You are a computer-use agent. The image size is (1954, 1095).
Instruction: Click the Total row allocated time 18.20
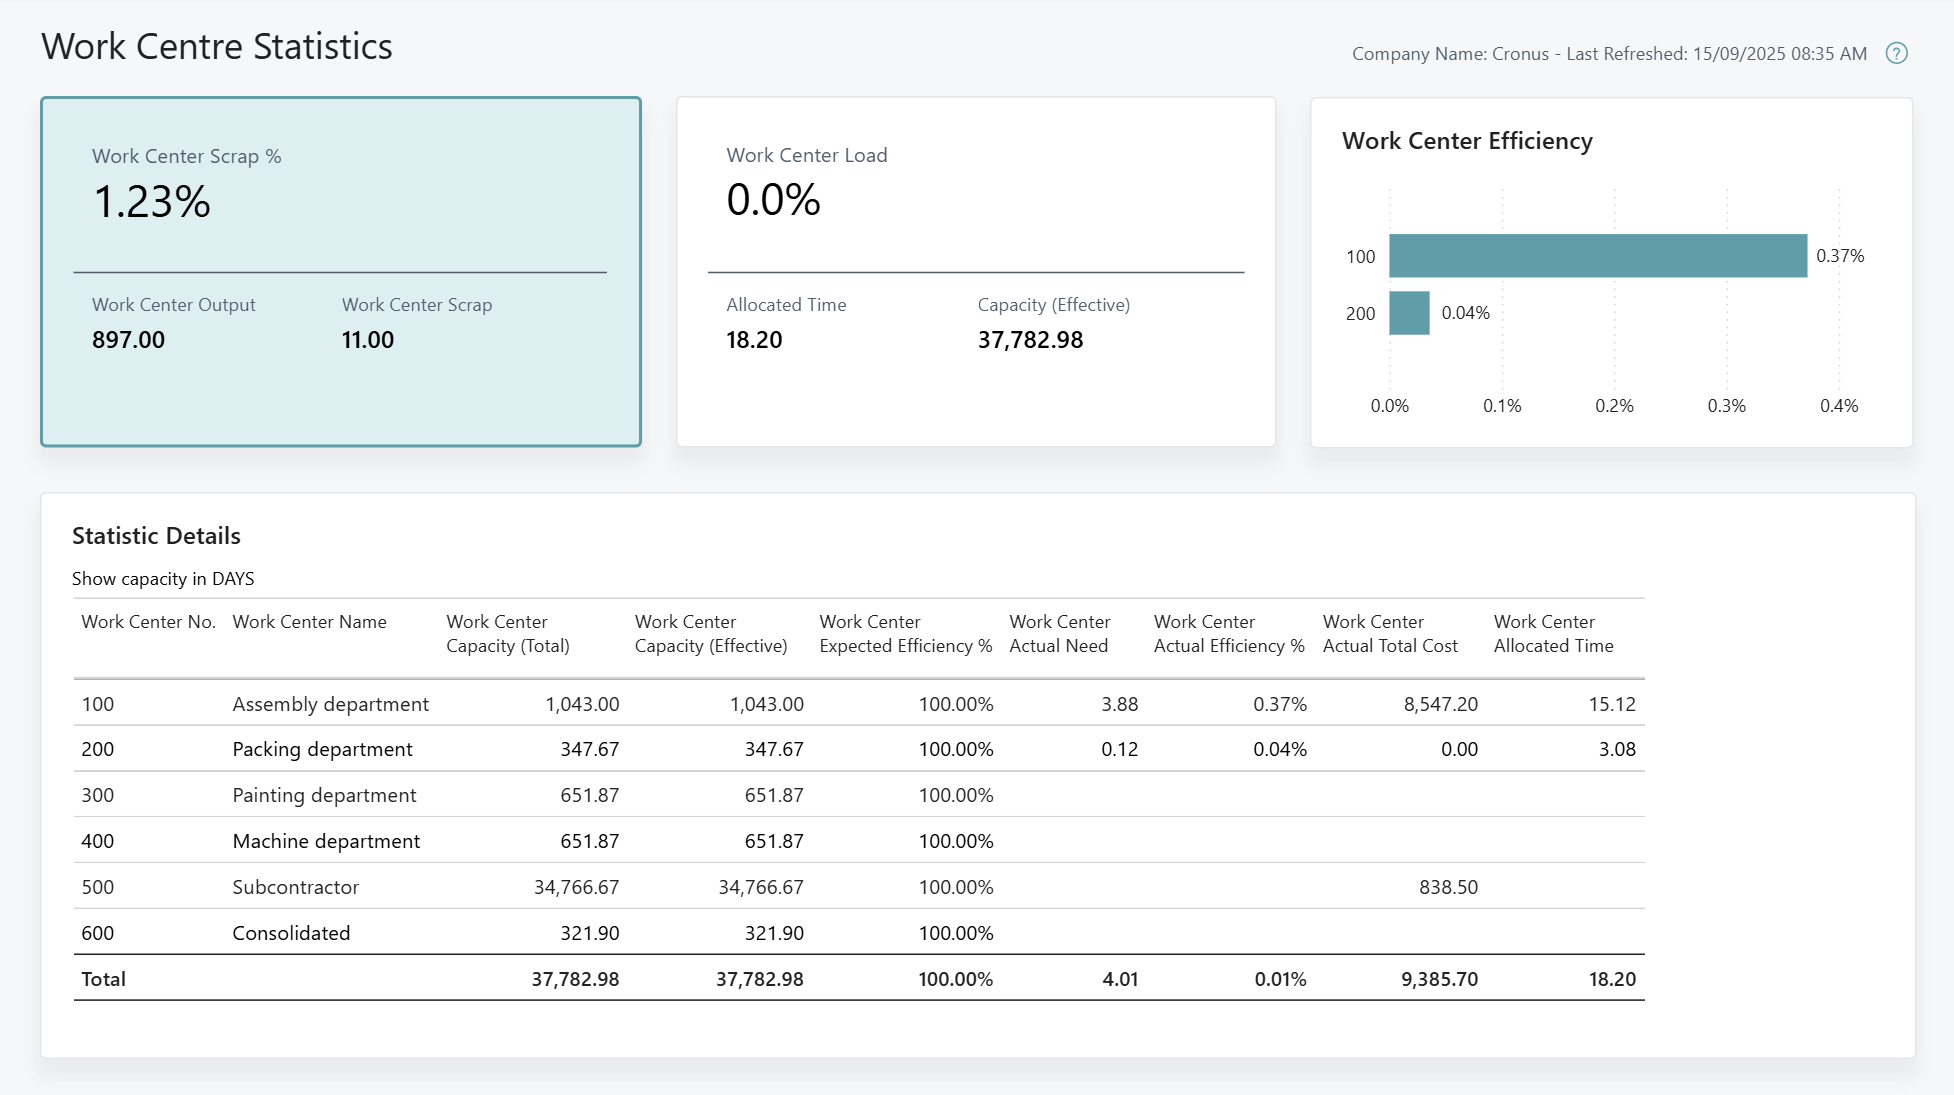1611,979
